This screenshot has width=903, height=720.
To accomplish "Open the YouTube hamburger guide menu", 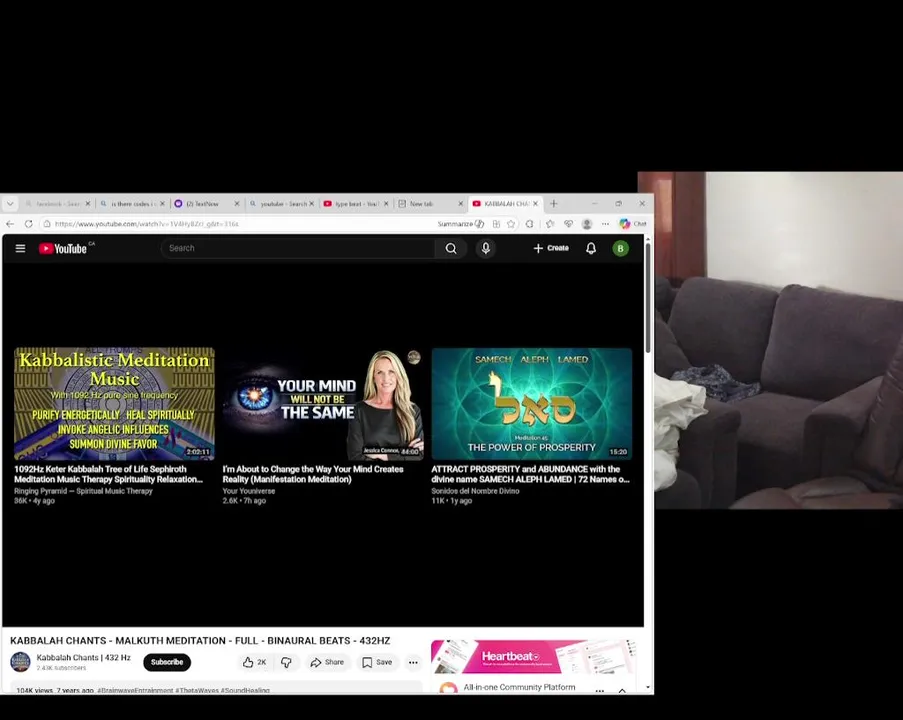I will click(20, 248).
